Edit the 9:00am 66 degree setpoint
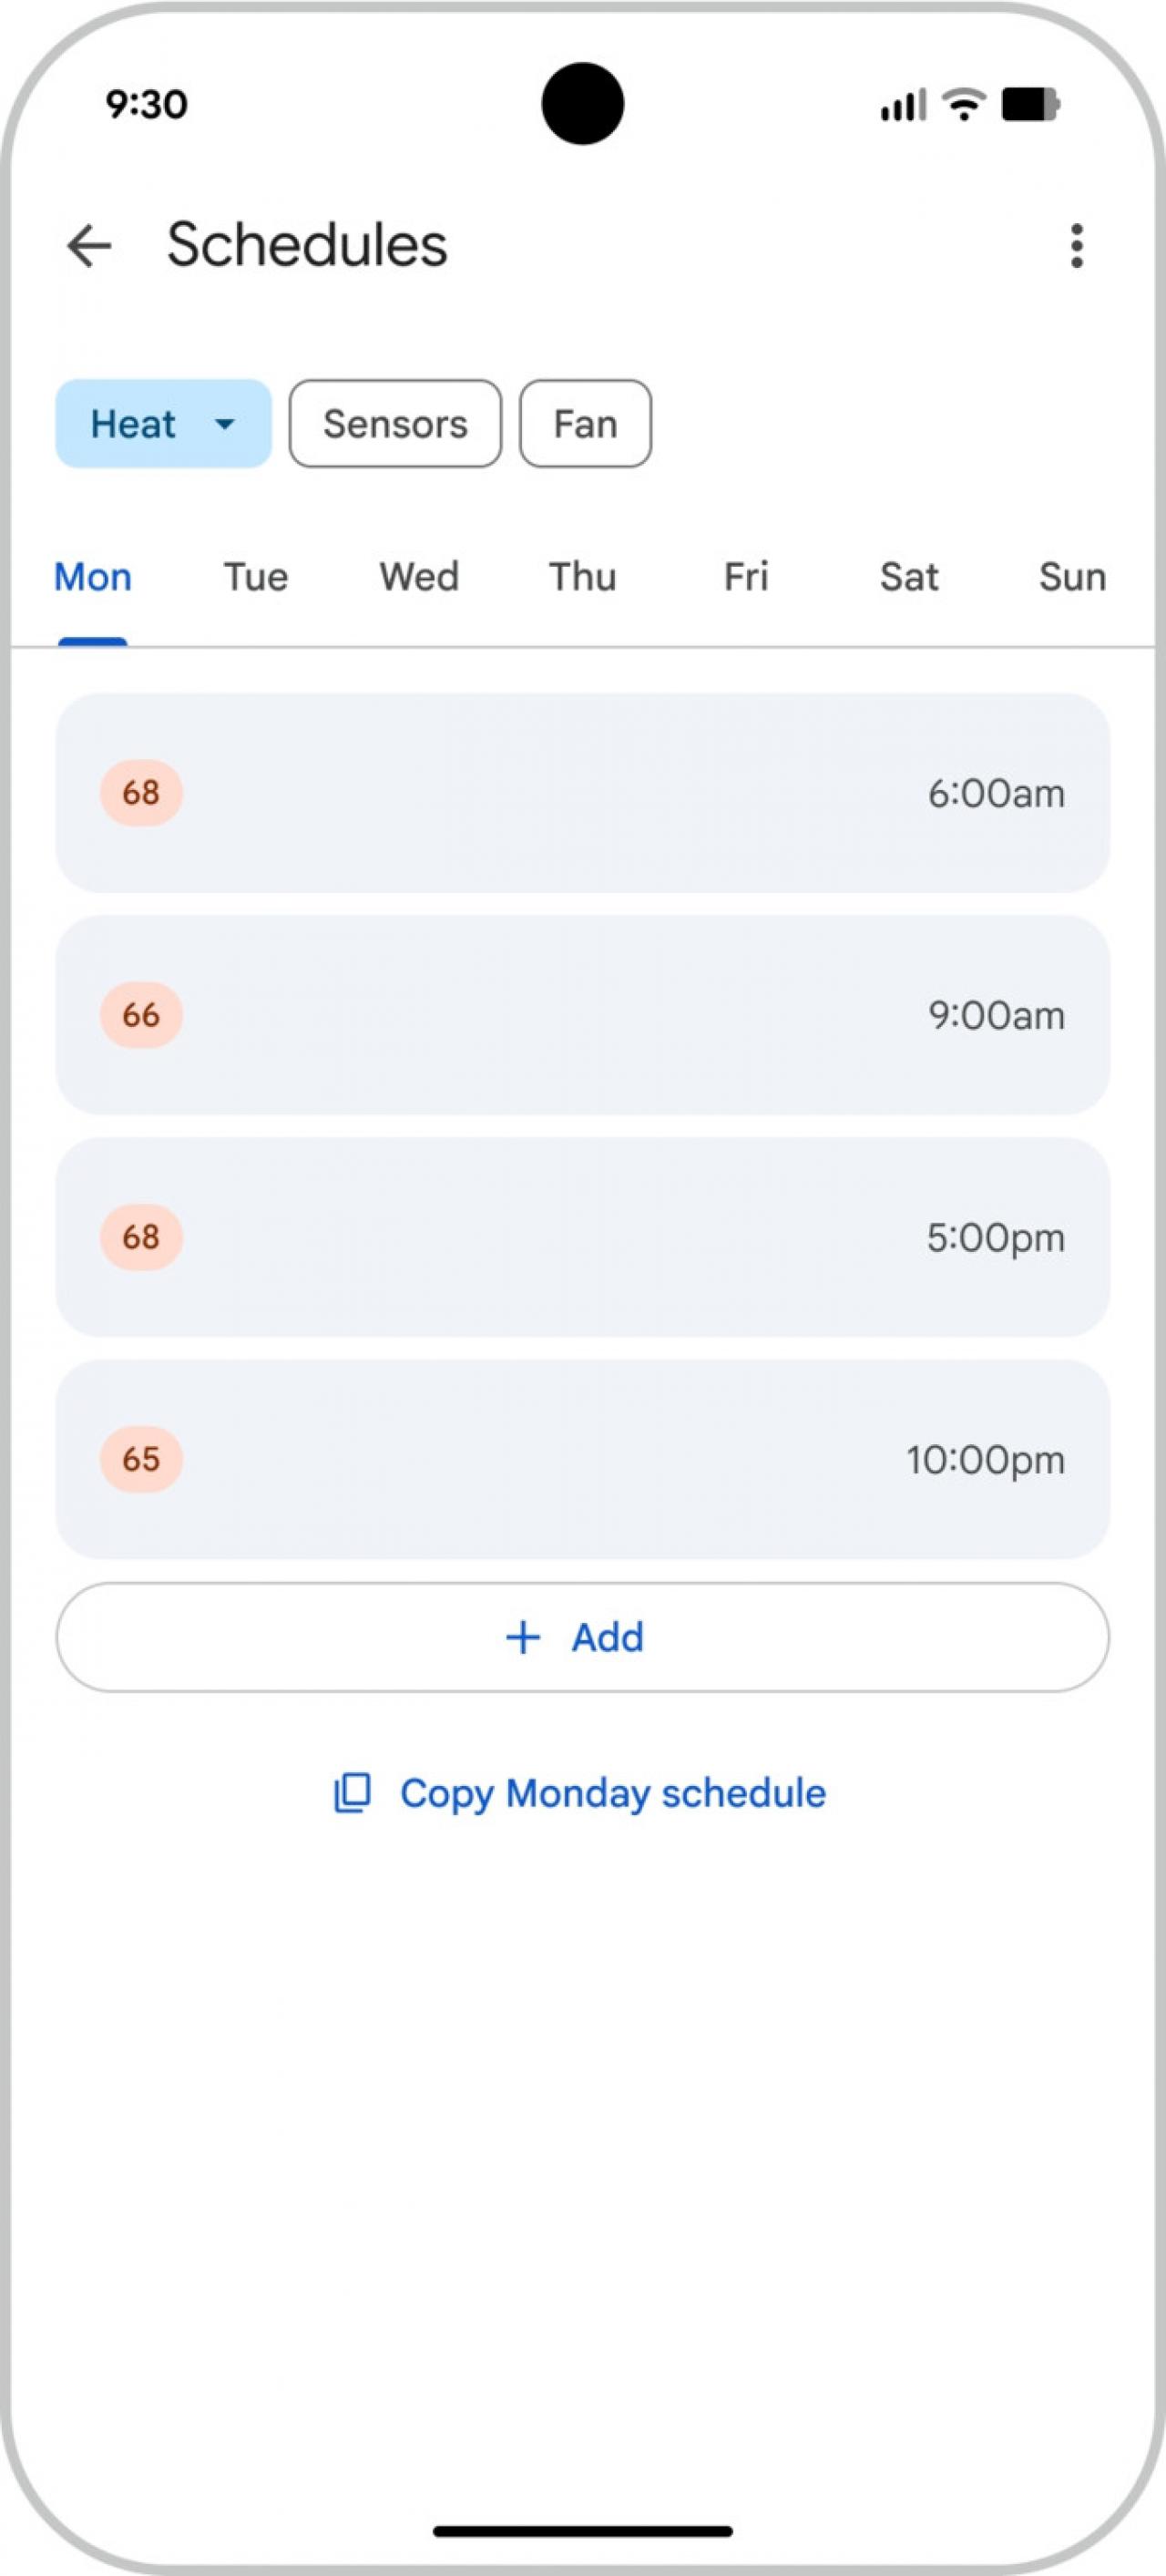The width and height of the screenshot is (1166, 2576). pyautogui.click(x=582, y=1015)
